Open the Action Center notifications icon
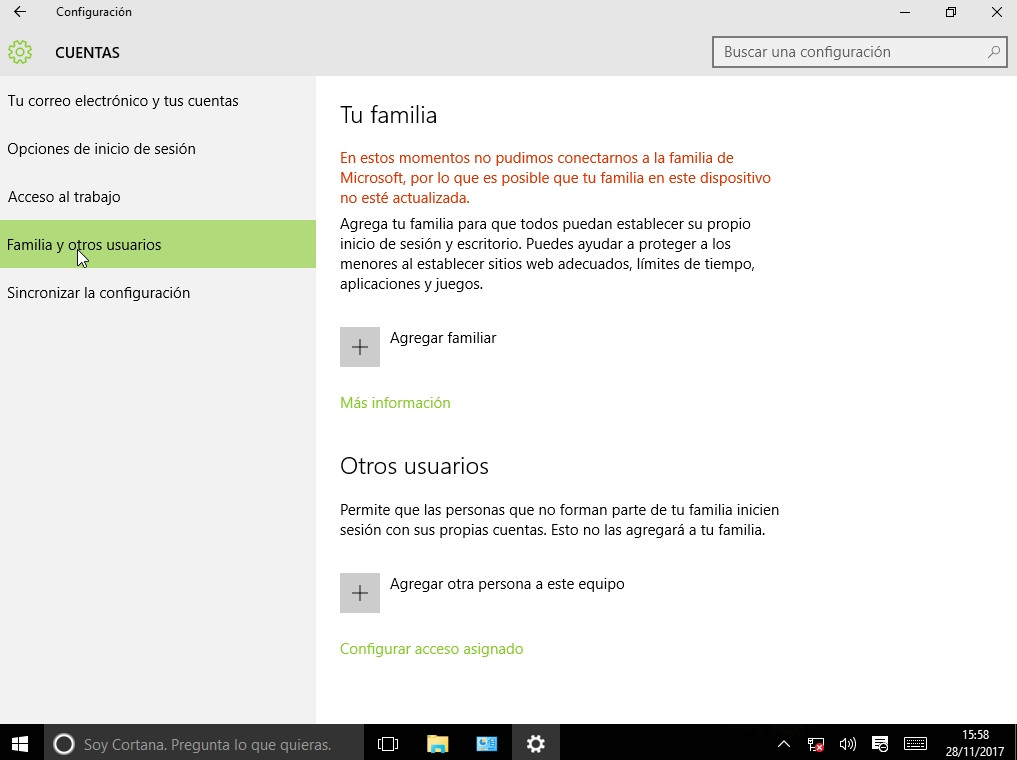Viewport: 1017px width, 760px height. pos(880,743)
